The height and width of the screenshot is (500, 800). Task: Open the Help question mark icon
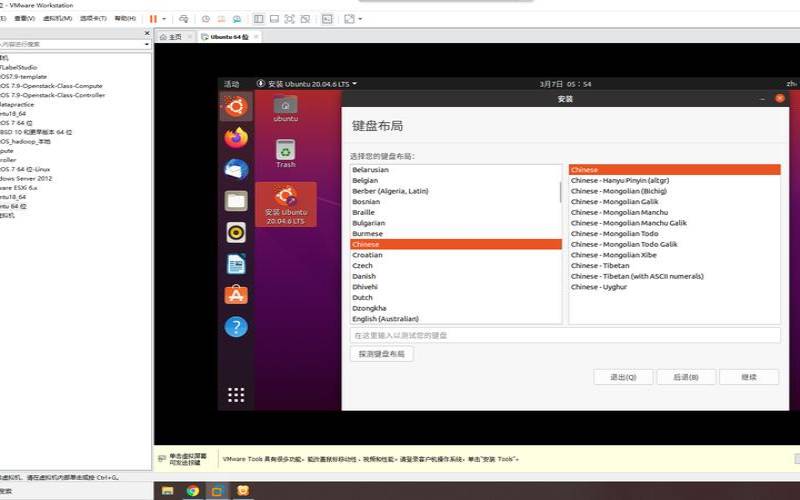point(236,327)
